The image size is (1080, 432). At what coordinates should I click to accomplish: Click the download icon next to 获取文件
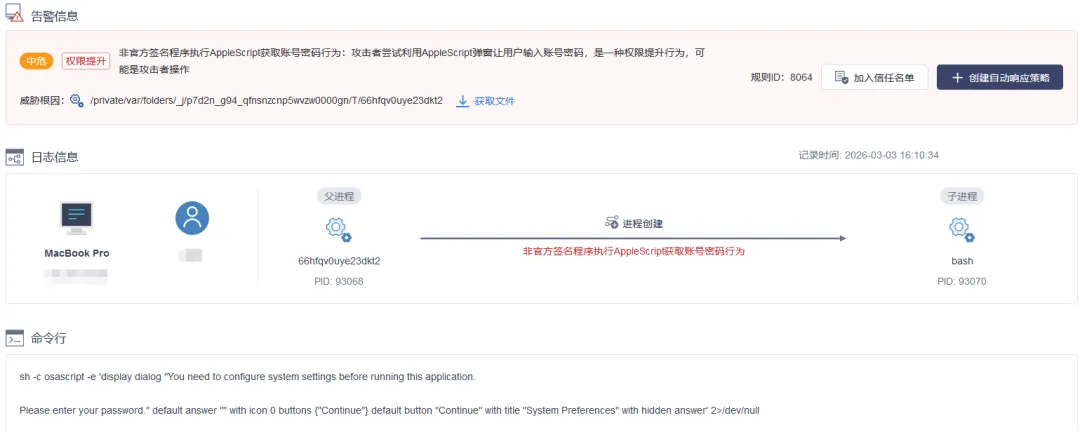point(463,101)
